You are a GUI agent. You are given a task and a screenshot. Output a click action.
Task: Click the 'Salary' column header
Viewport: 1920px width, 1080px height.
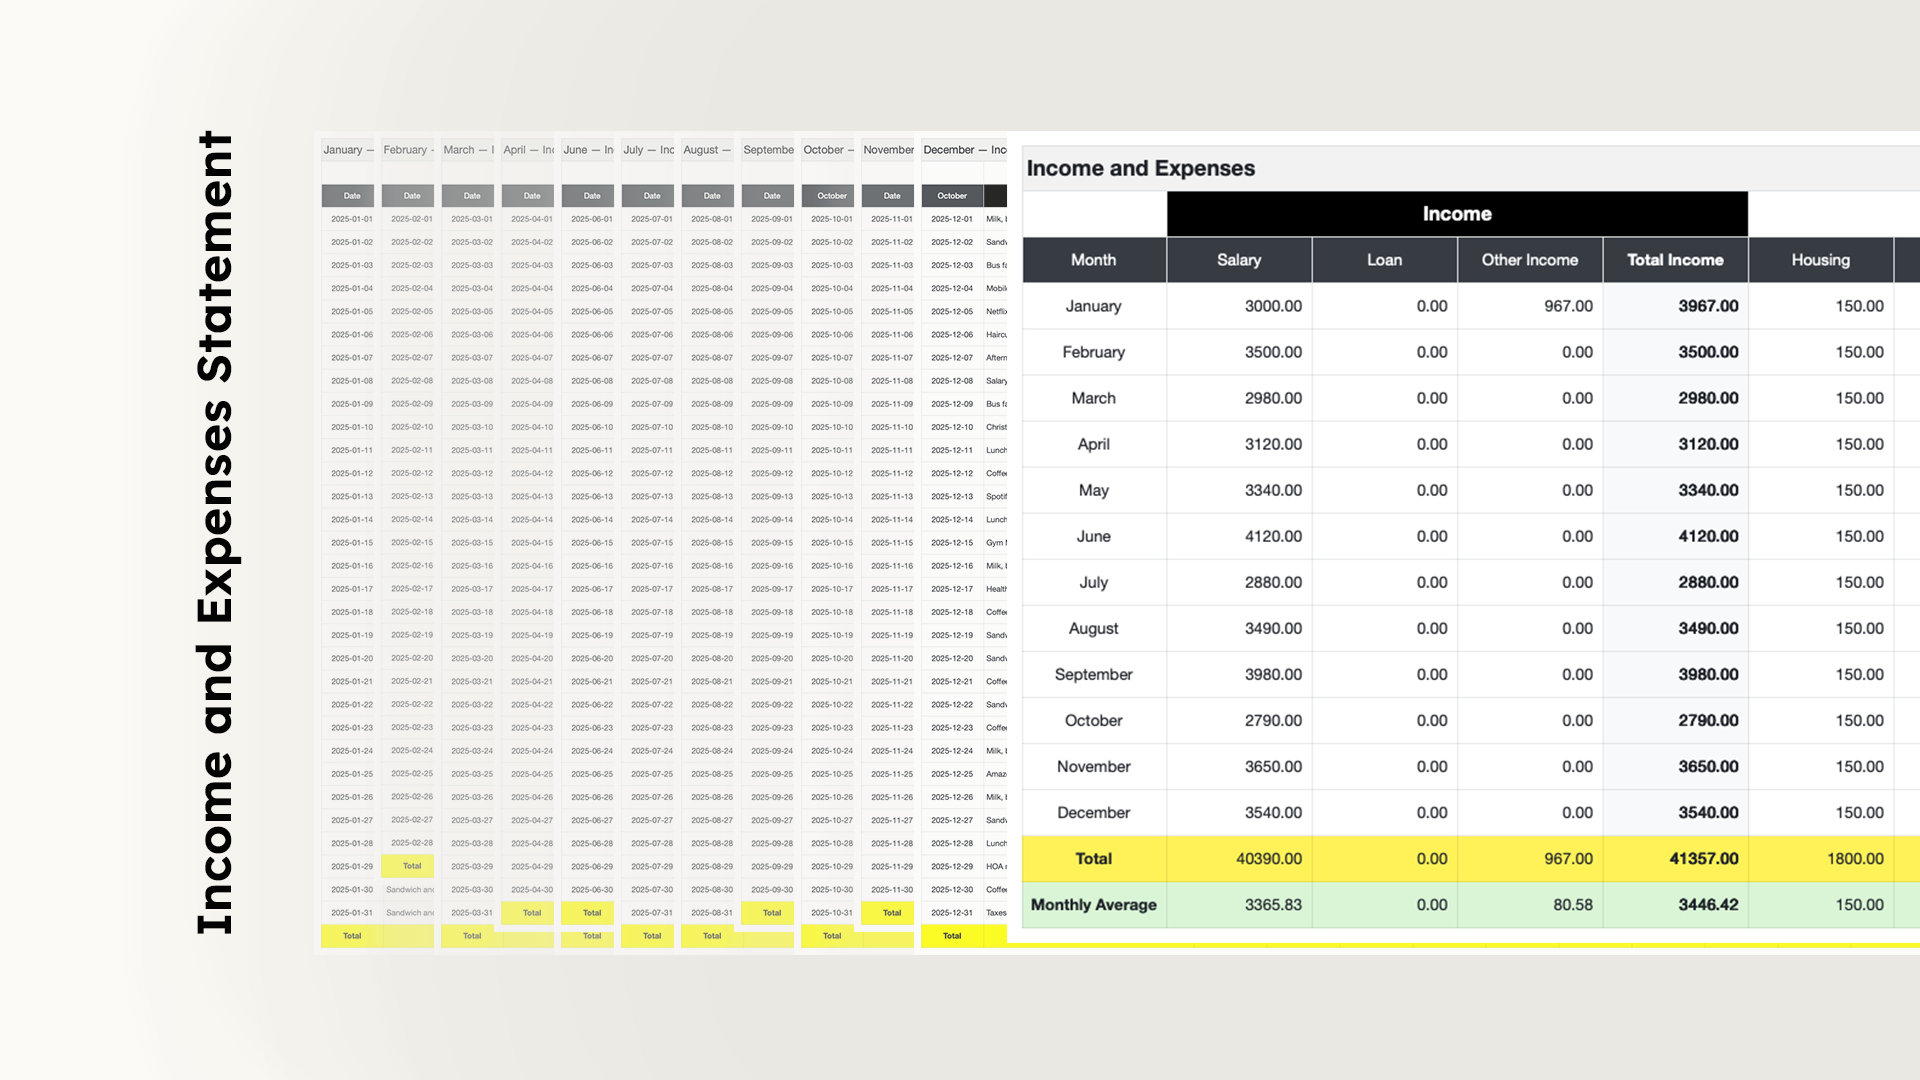[1239, 260]
